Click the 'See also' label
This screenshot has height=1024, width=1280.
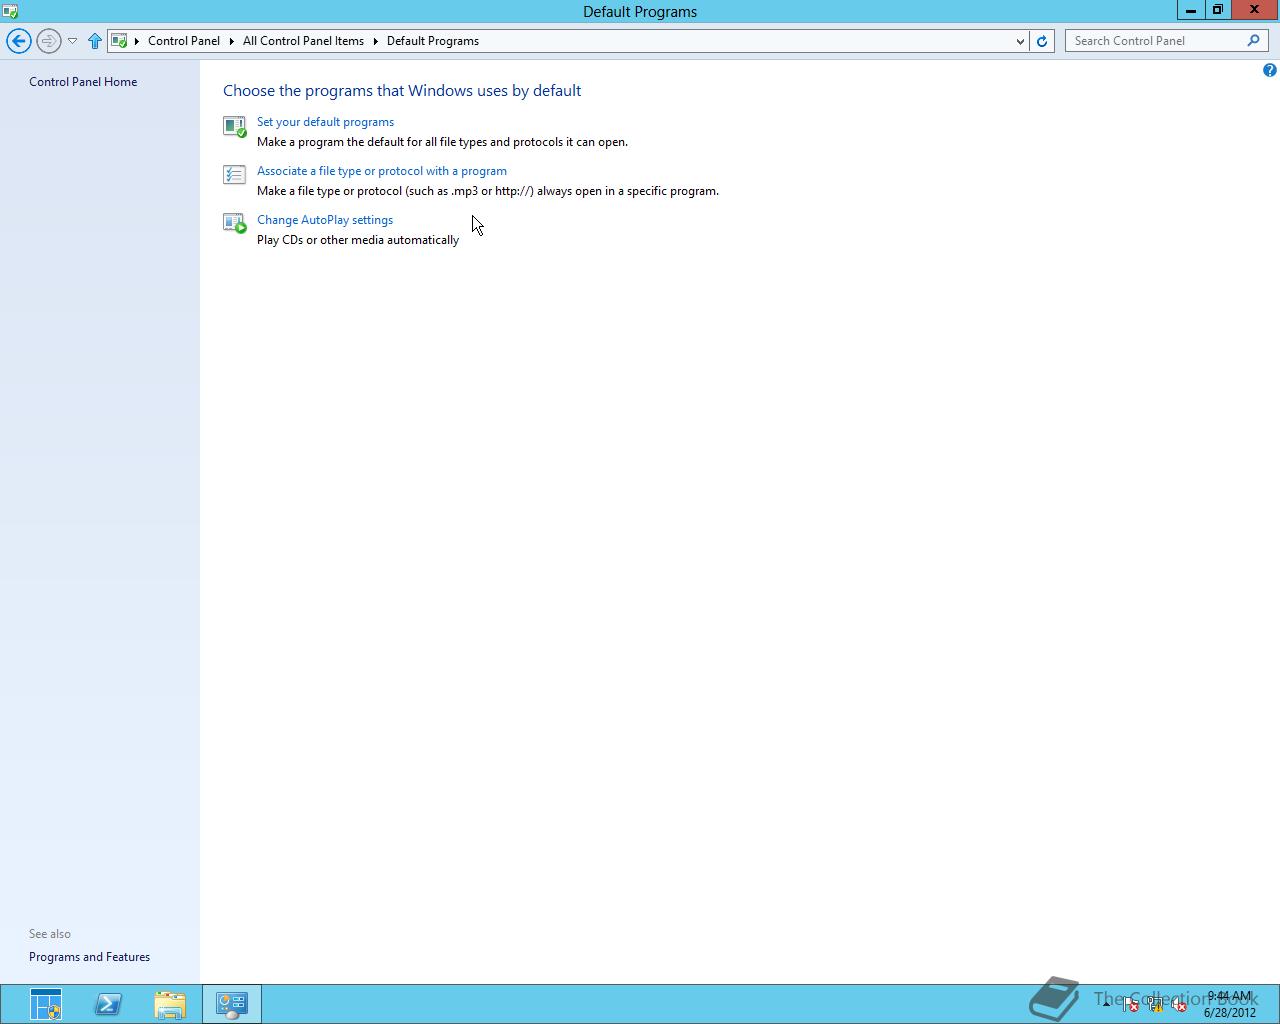(50, 934)
